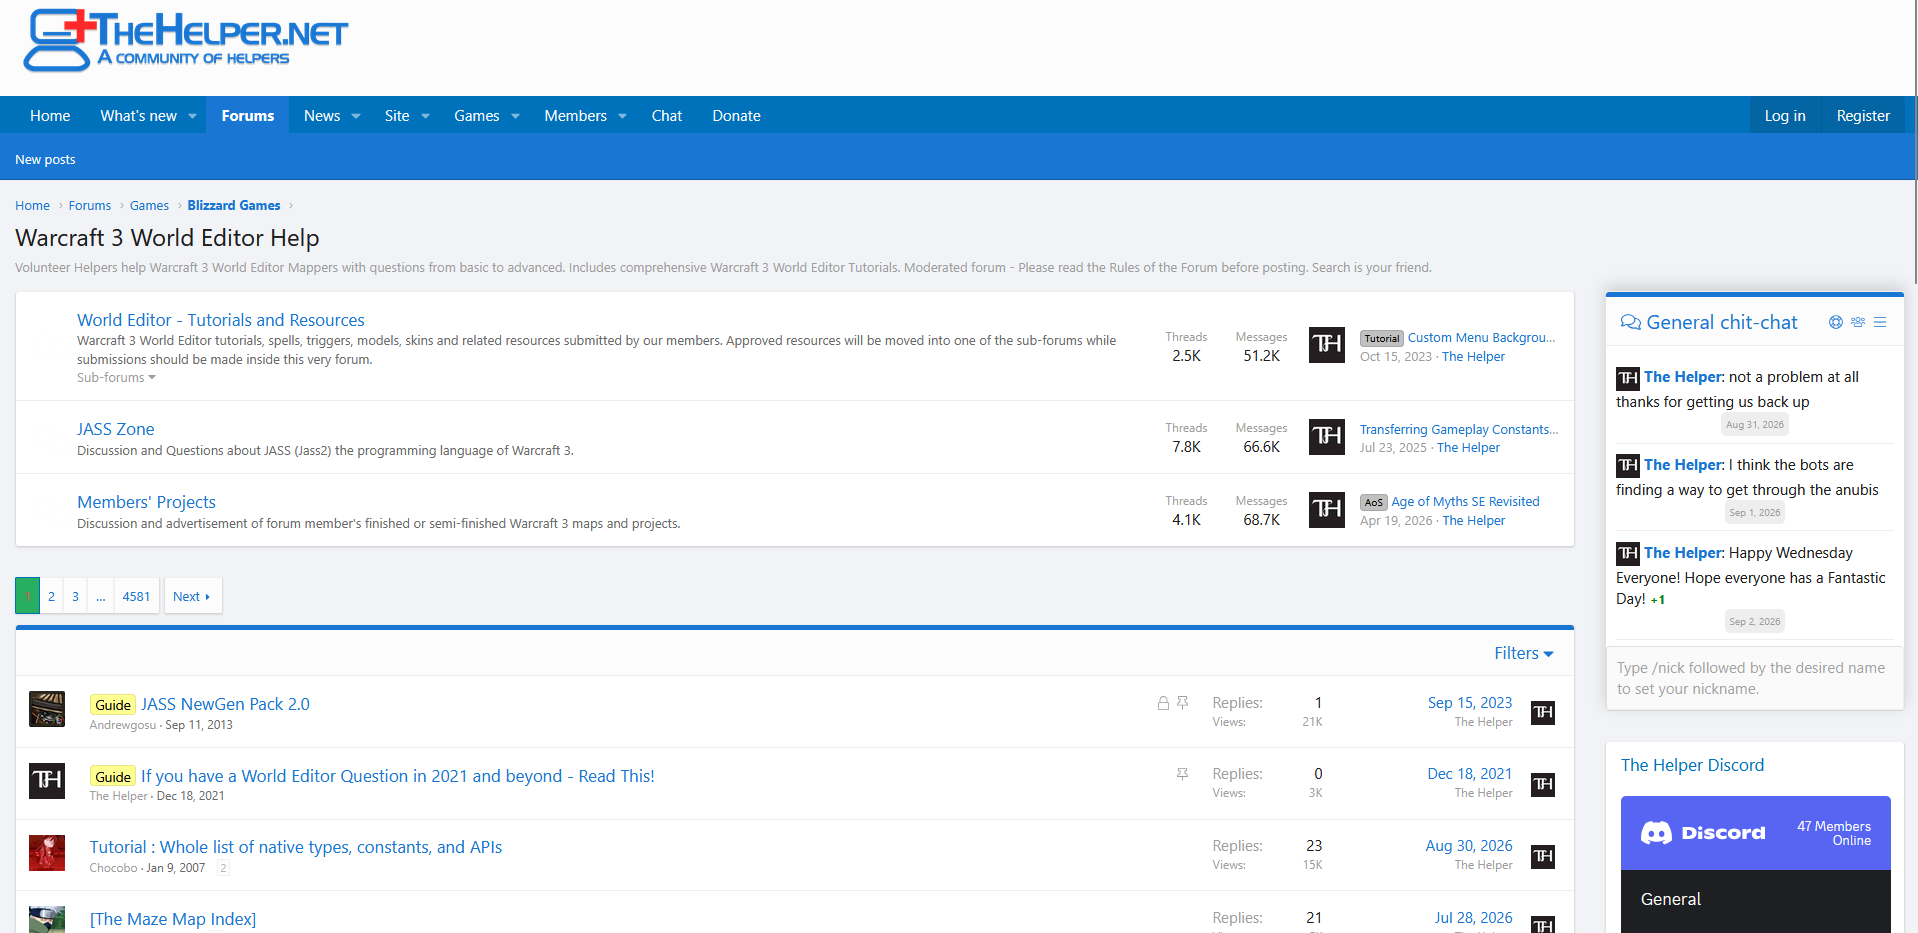Show chat users list icon

point(1858,322)
